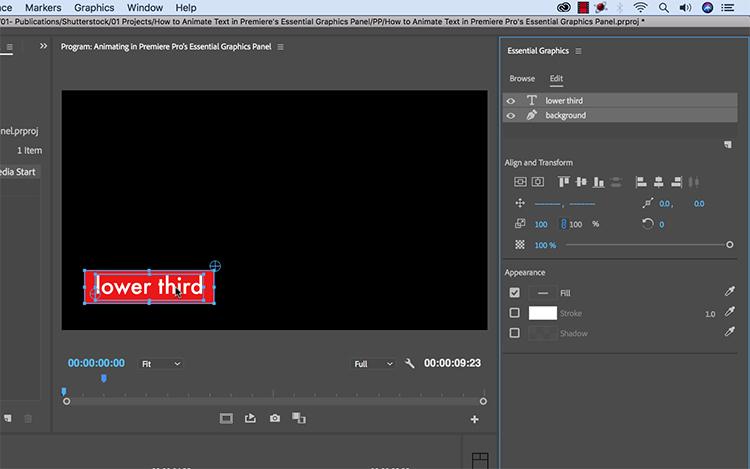Screen dimensions: 750x469
Task: Open the Fill color swatch
Action: pyautogui.click(x=542, y=293)
